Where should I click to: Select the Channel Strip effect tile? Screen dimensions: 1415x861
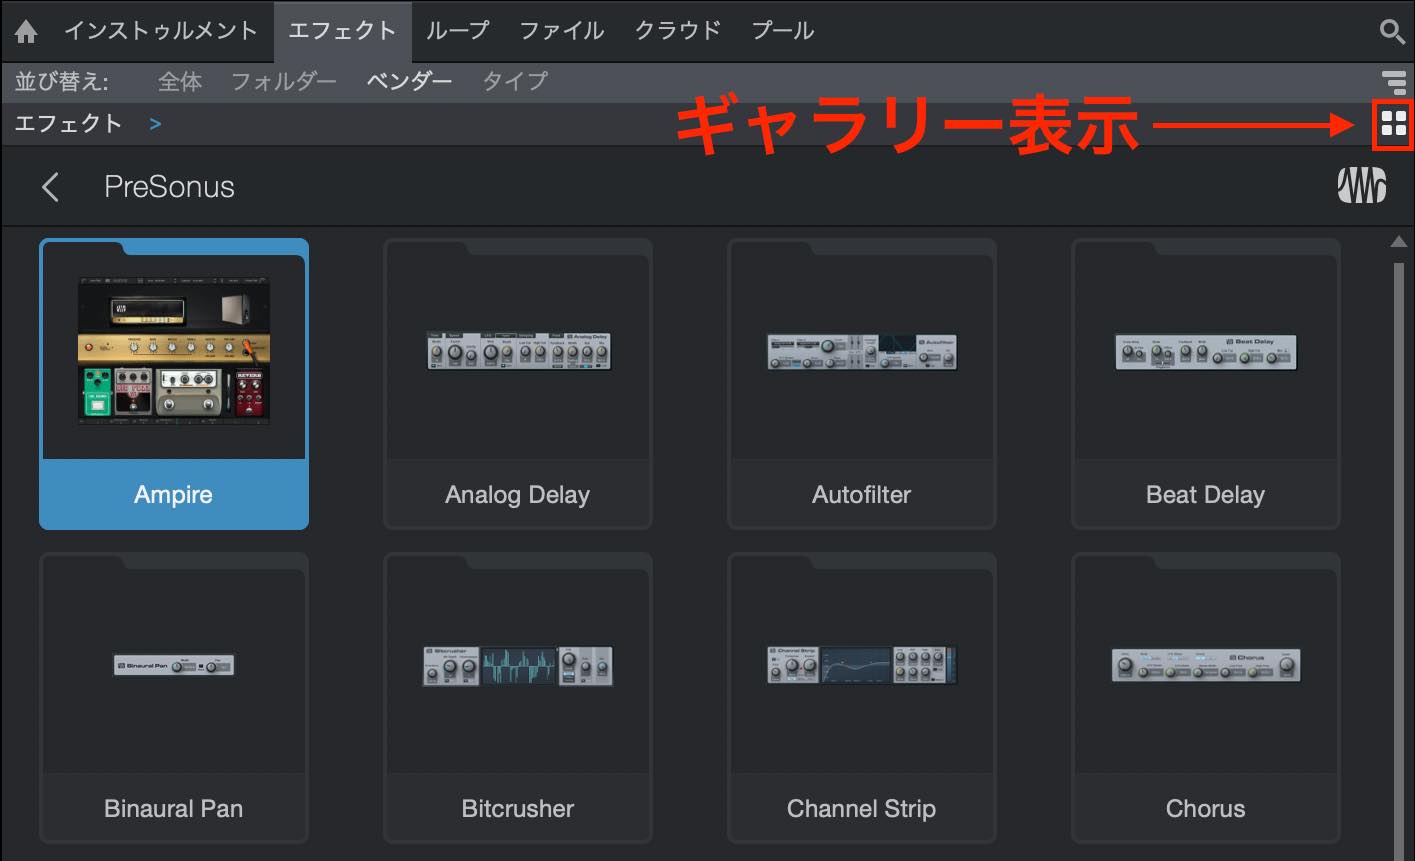click(862, 698)
